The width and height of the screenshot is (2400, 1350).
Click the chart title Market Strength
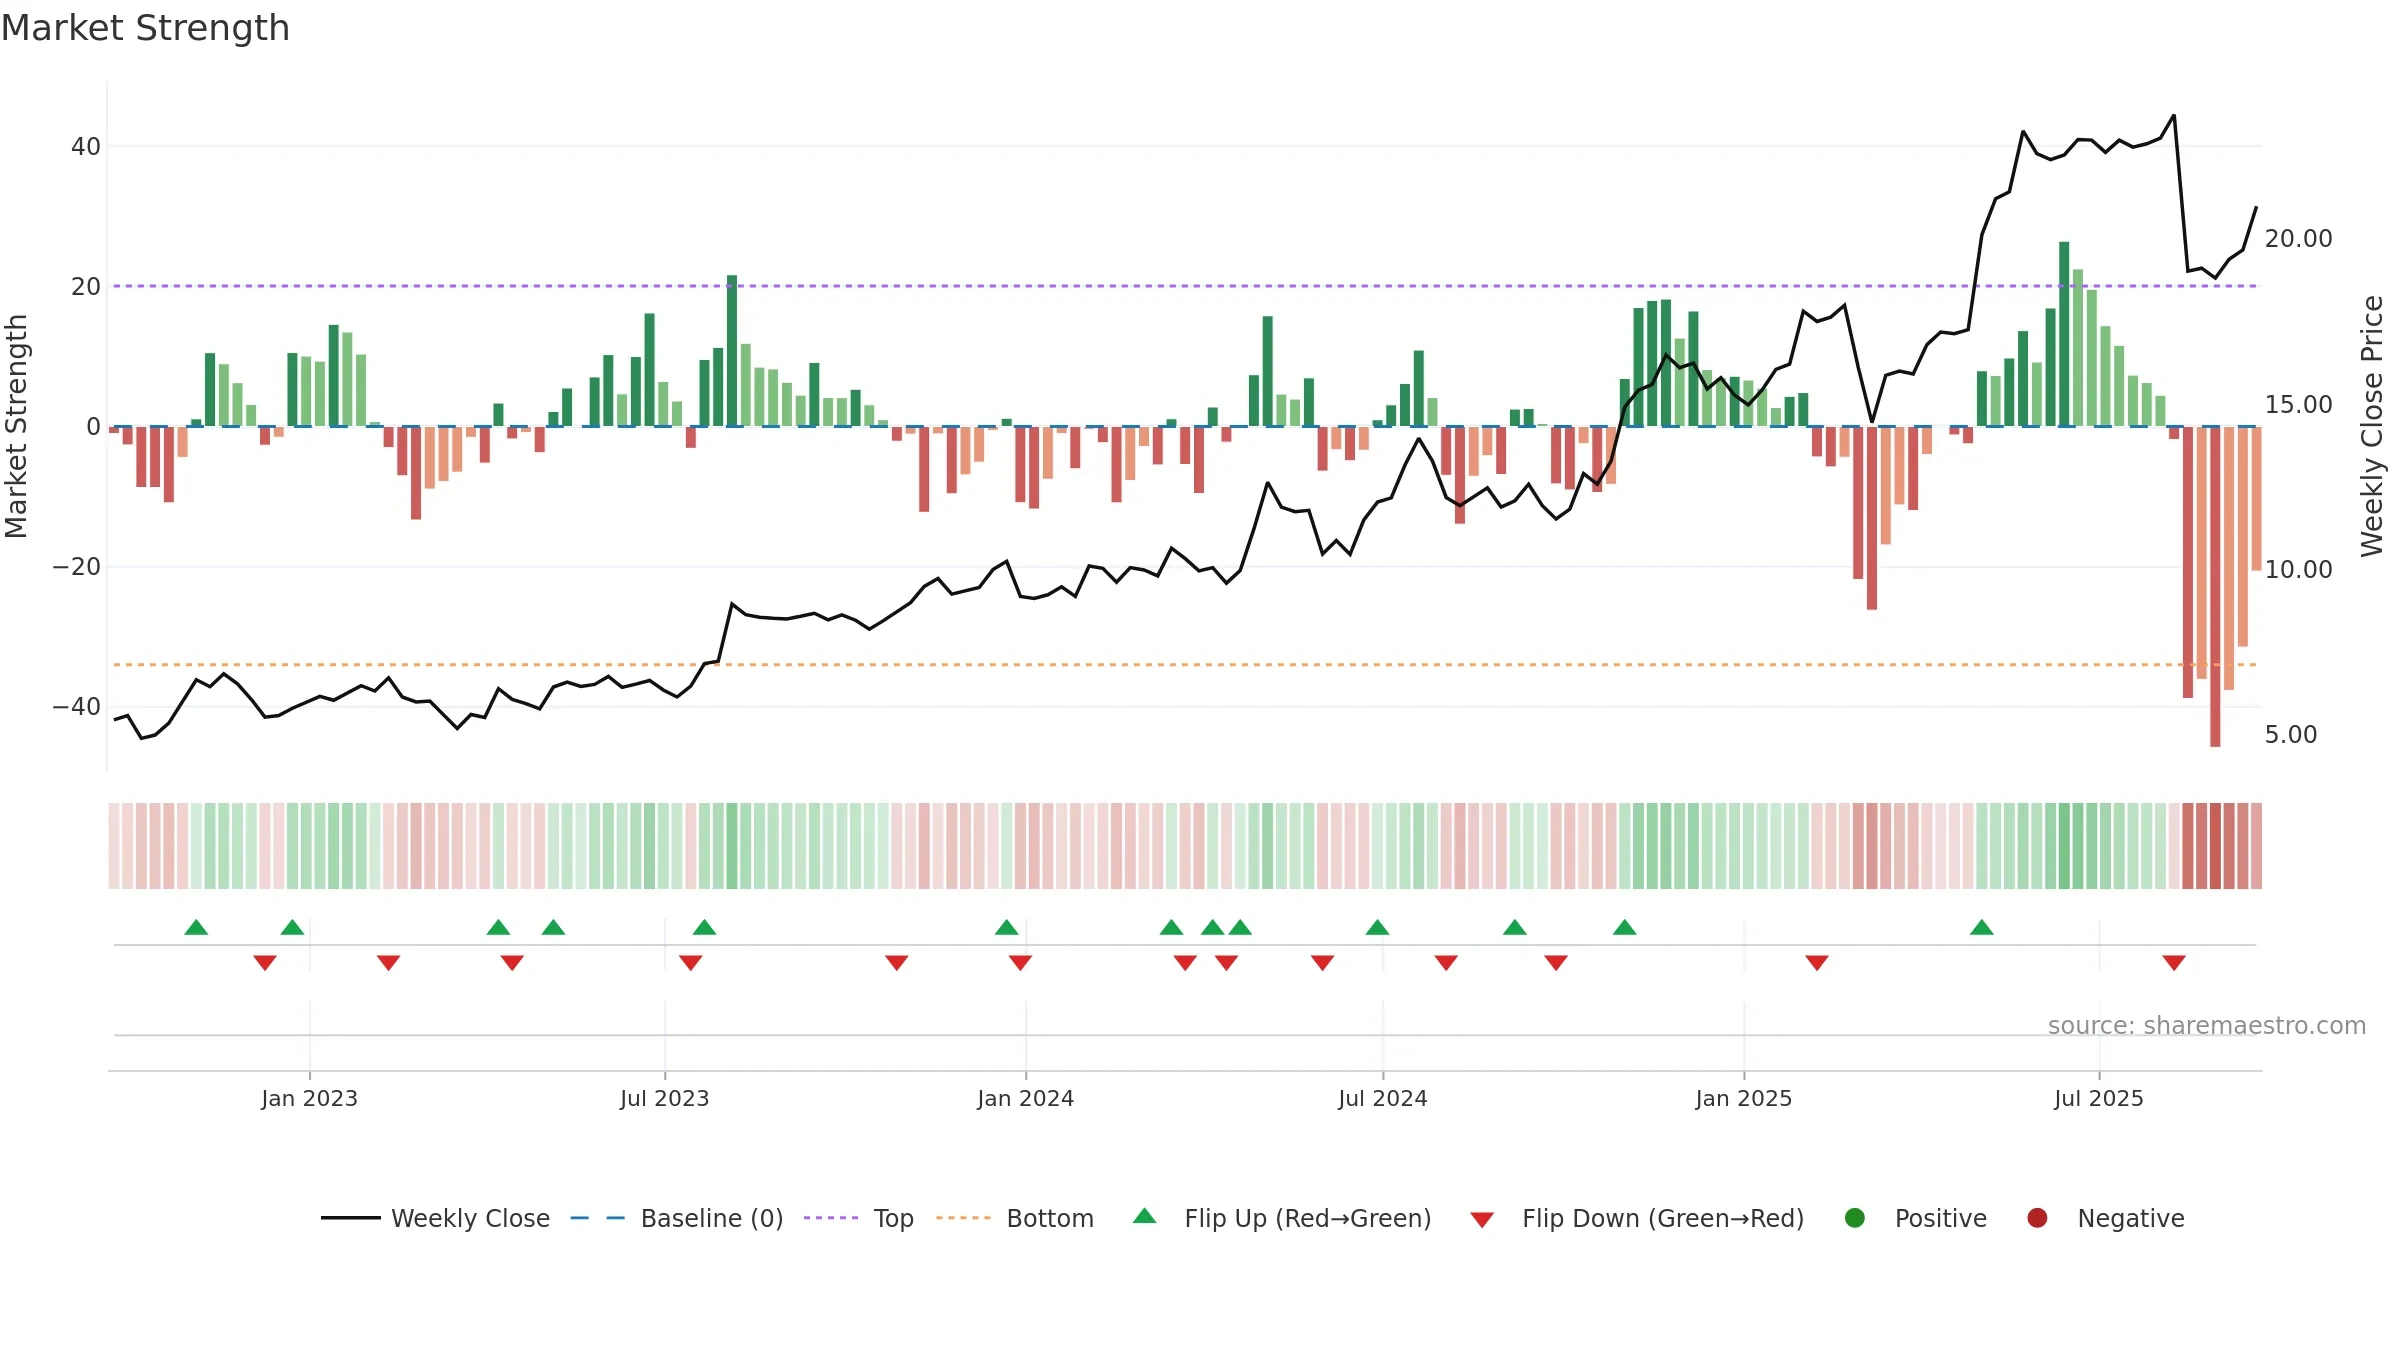(x=145, y=28)
